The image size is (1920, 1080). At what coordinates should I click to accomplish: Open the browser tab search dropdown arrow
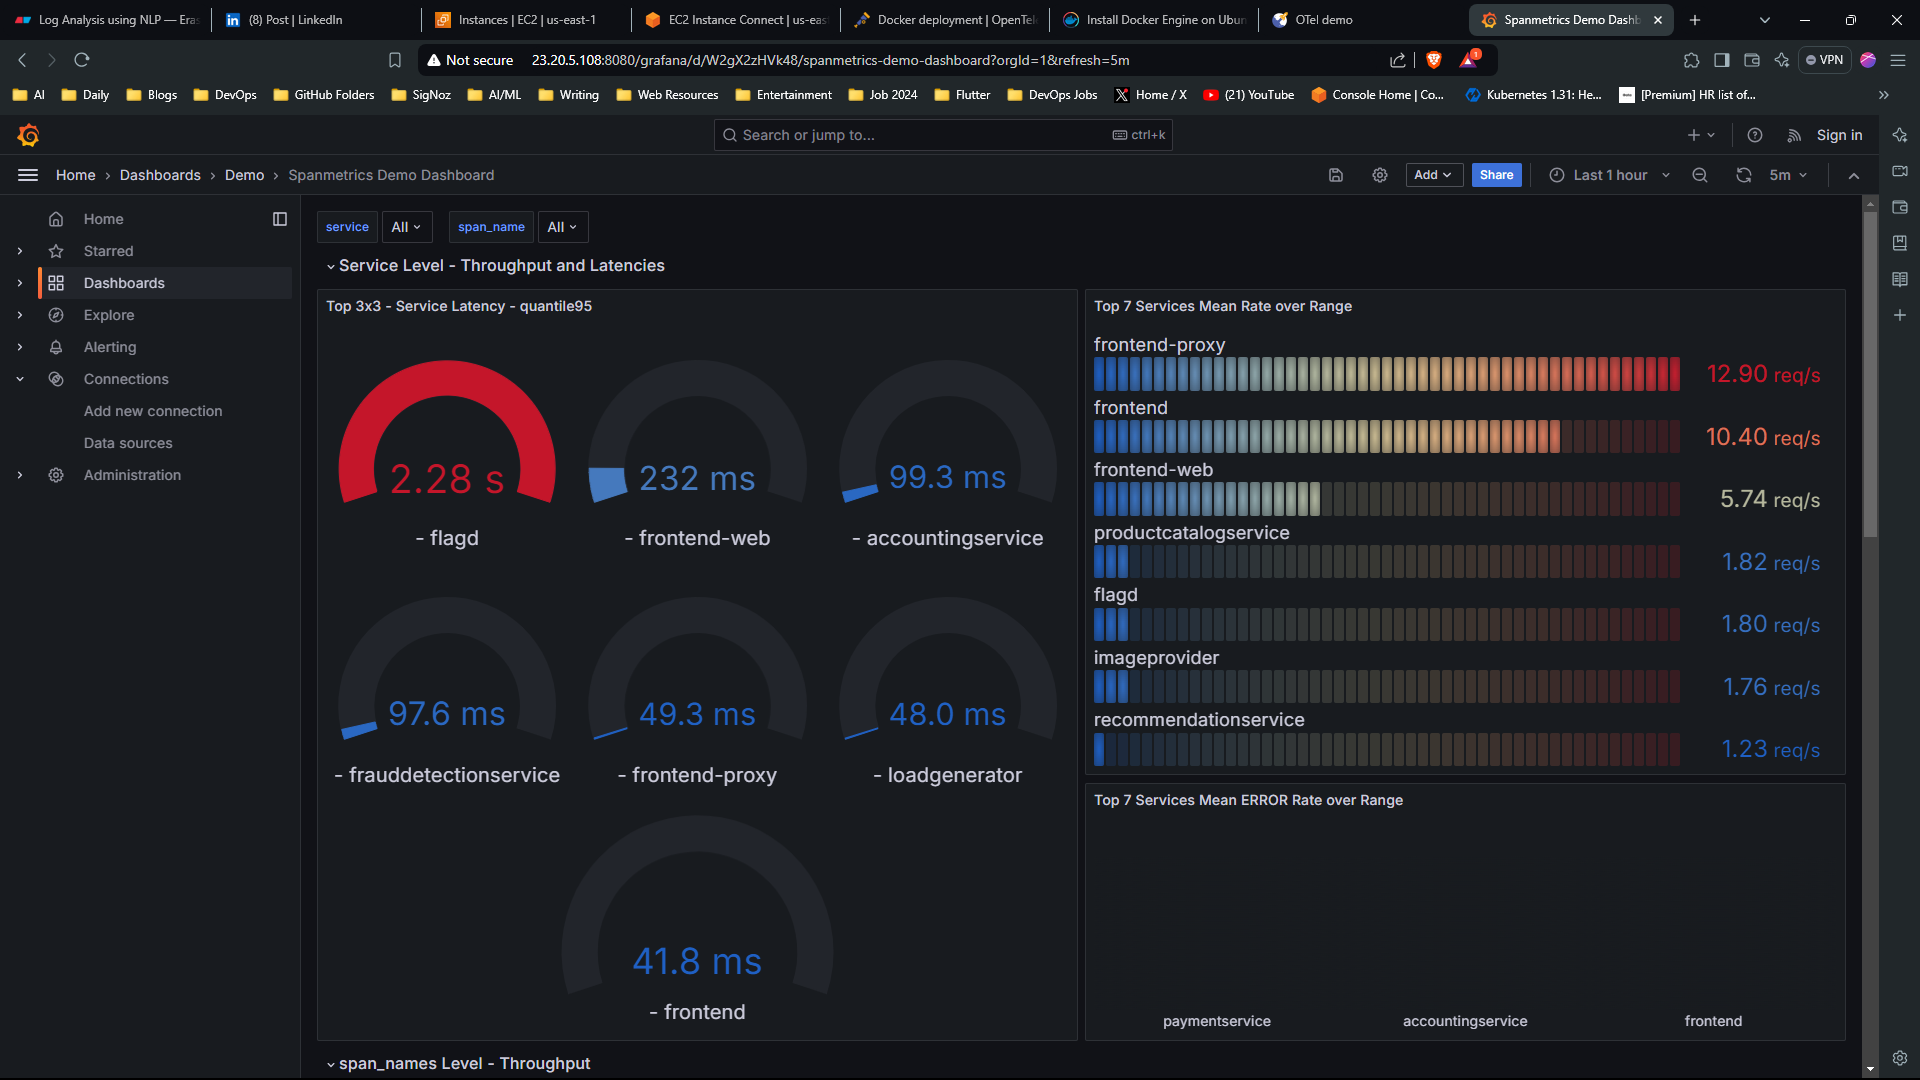1765,20
